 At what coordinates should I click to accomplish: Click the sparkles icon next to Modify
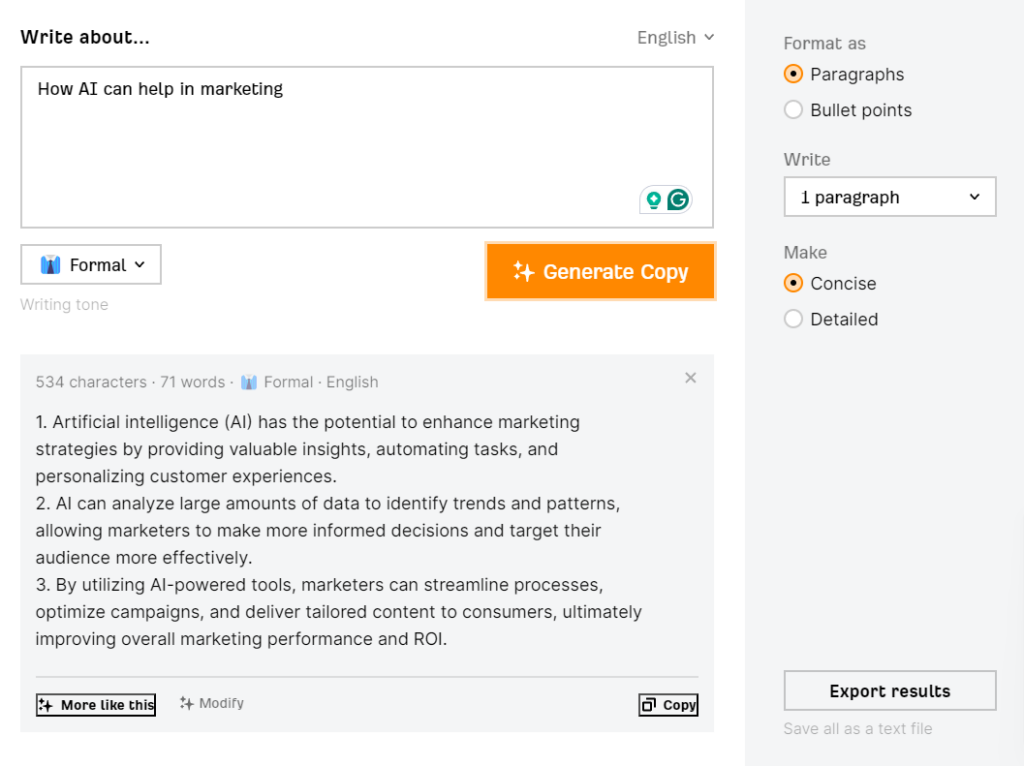pos(187,703)
